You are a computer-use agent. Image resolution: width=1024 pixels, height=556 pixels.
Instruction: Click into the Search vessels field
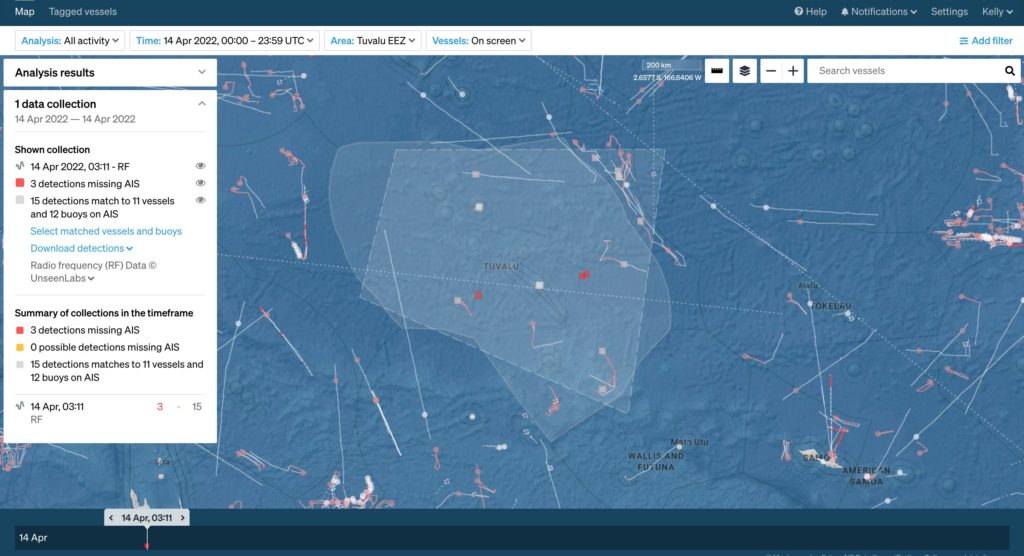905,71
